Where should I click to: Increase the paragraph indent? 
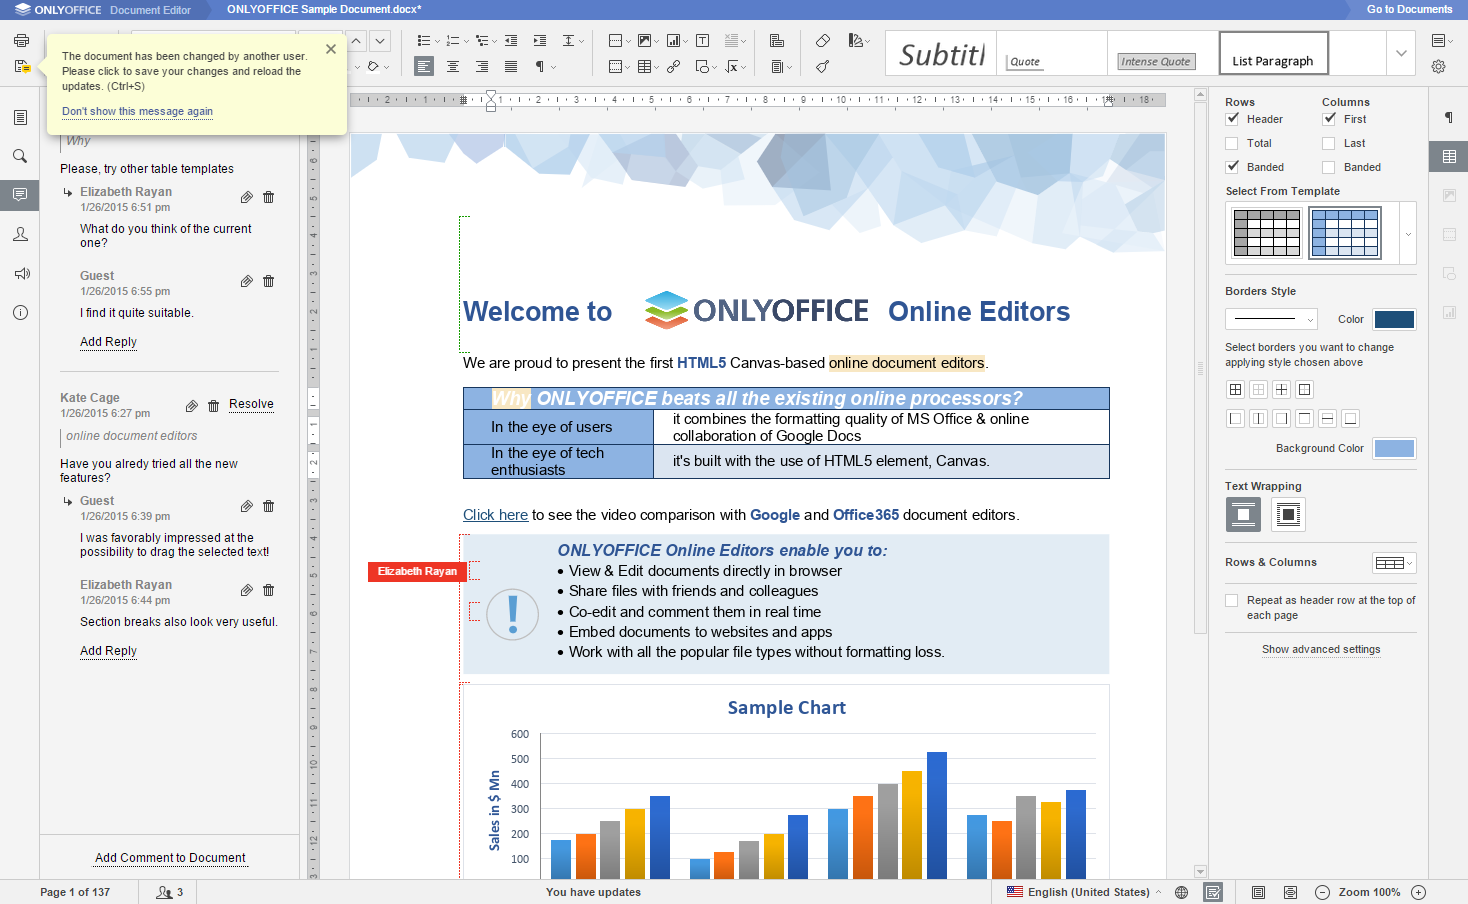click(x=540, y=41)
